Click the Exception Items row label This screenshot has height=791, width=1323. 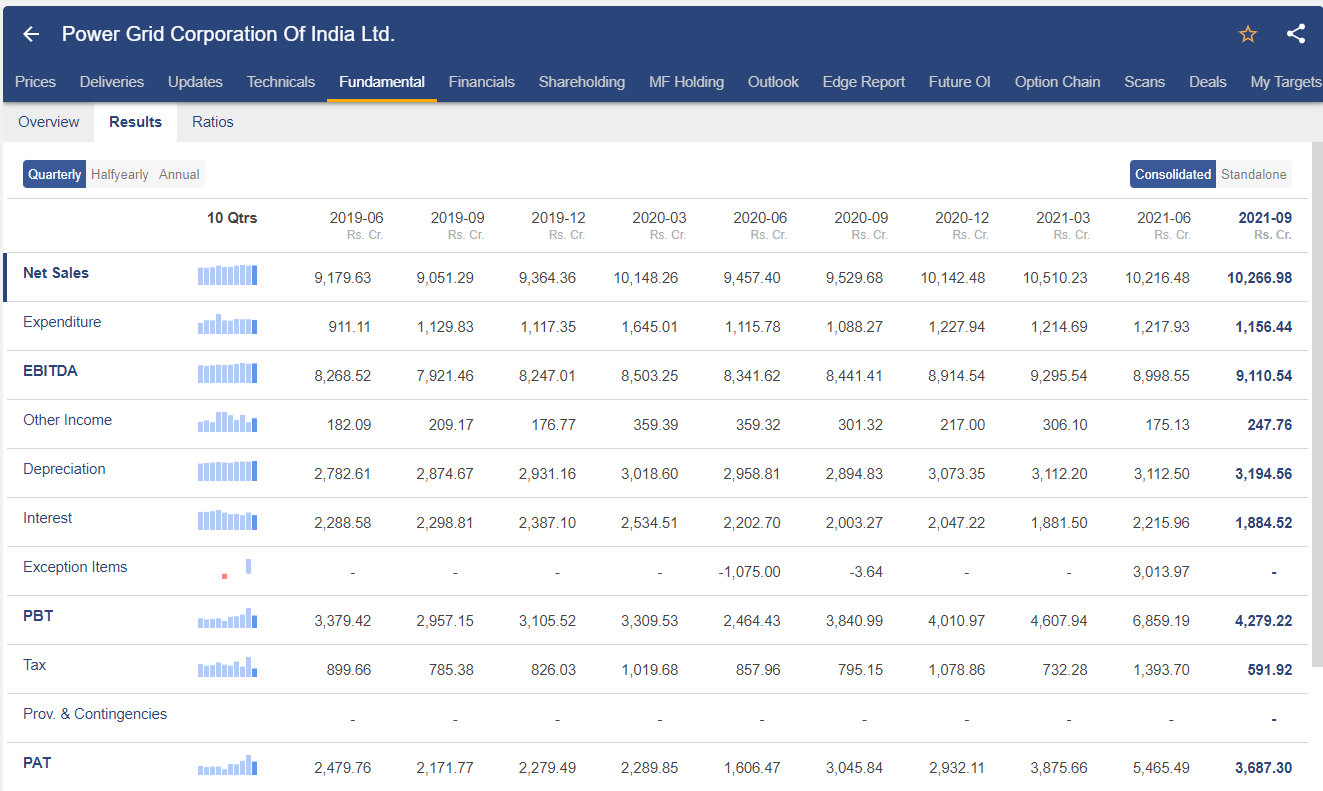tap(75, 567)
